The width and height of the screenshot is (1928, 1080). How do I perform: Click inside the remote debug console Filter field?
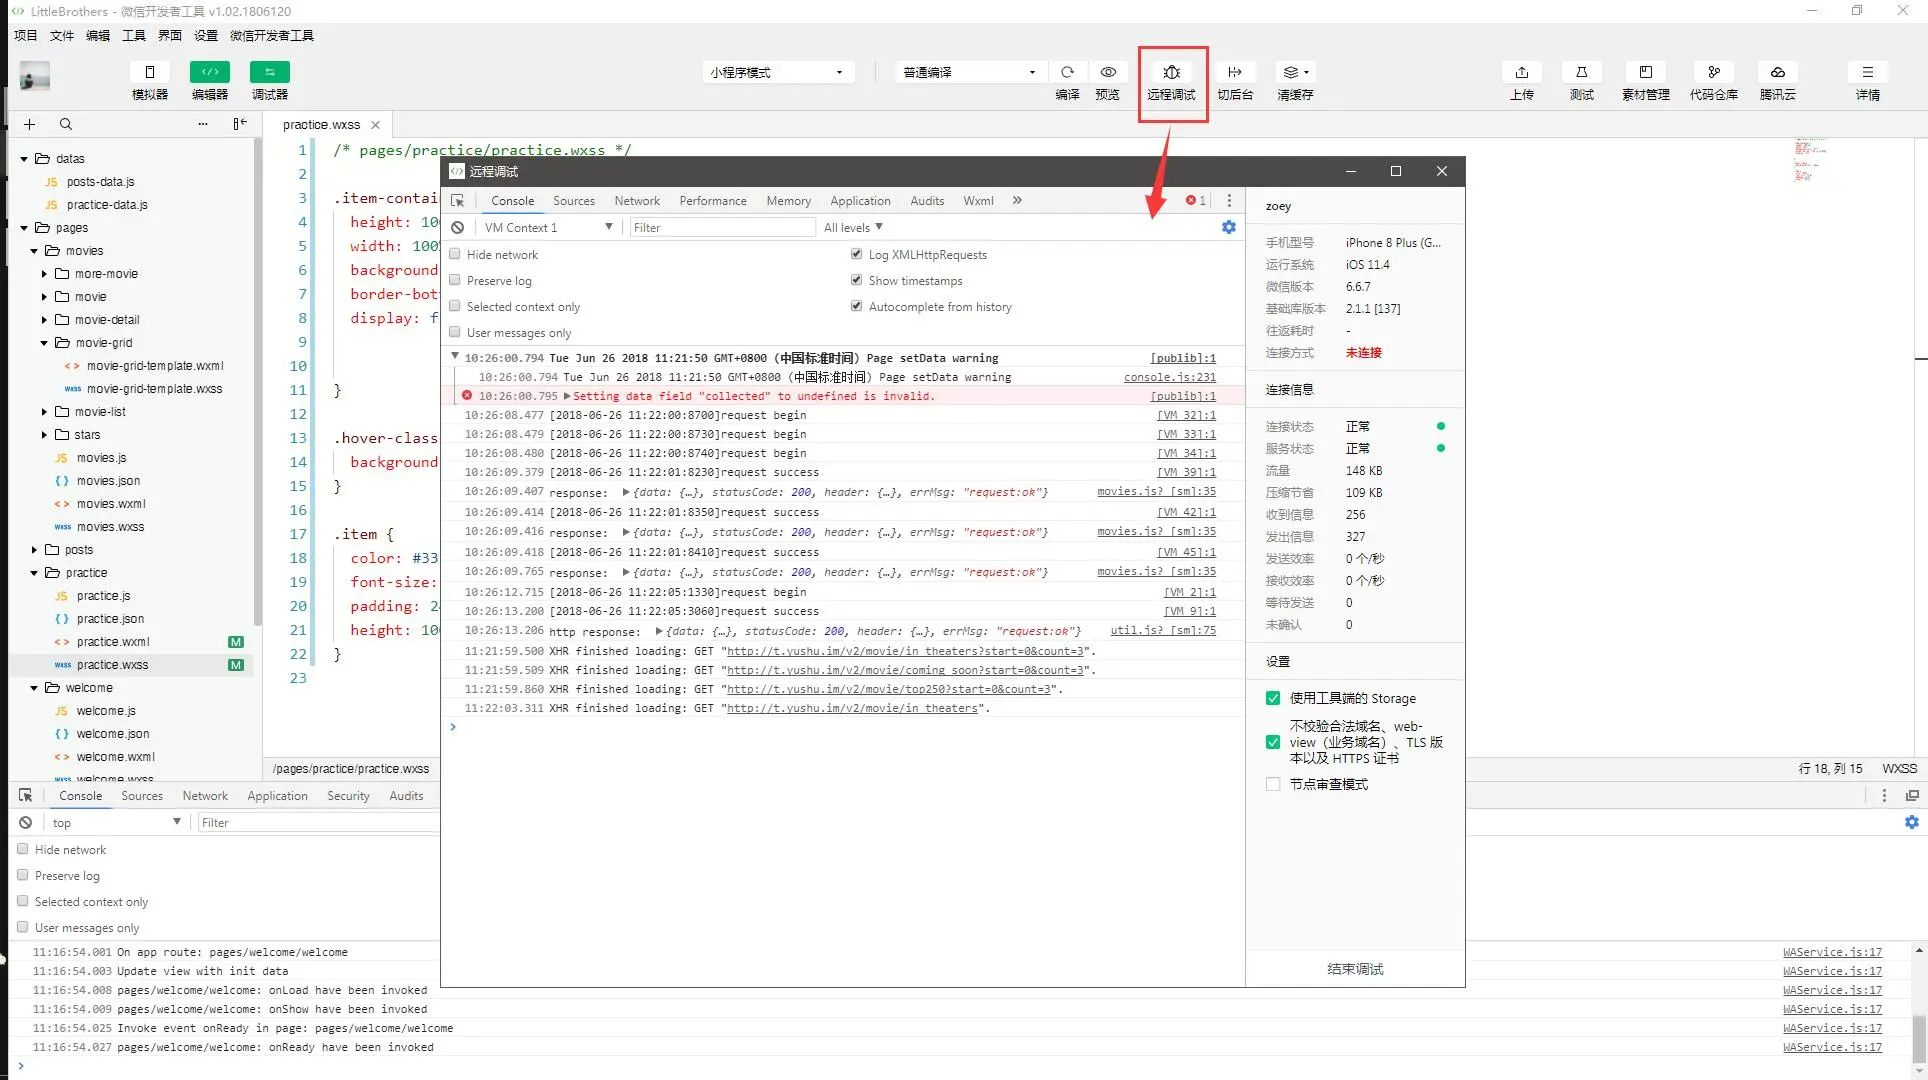(720, 227)
